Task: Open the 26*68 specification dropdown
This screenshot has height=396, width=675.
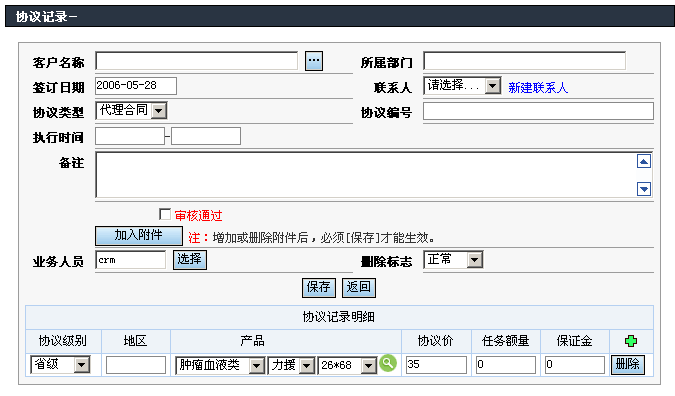Action: pos(347,365)
